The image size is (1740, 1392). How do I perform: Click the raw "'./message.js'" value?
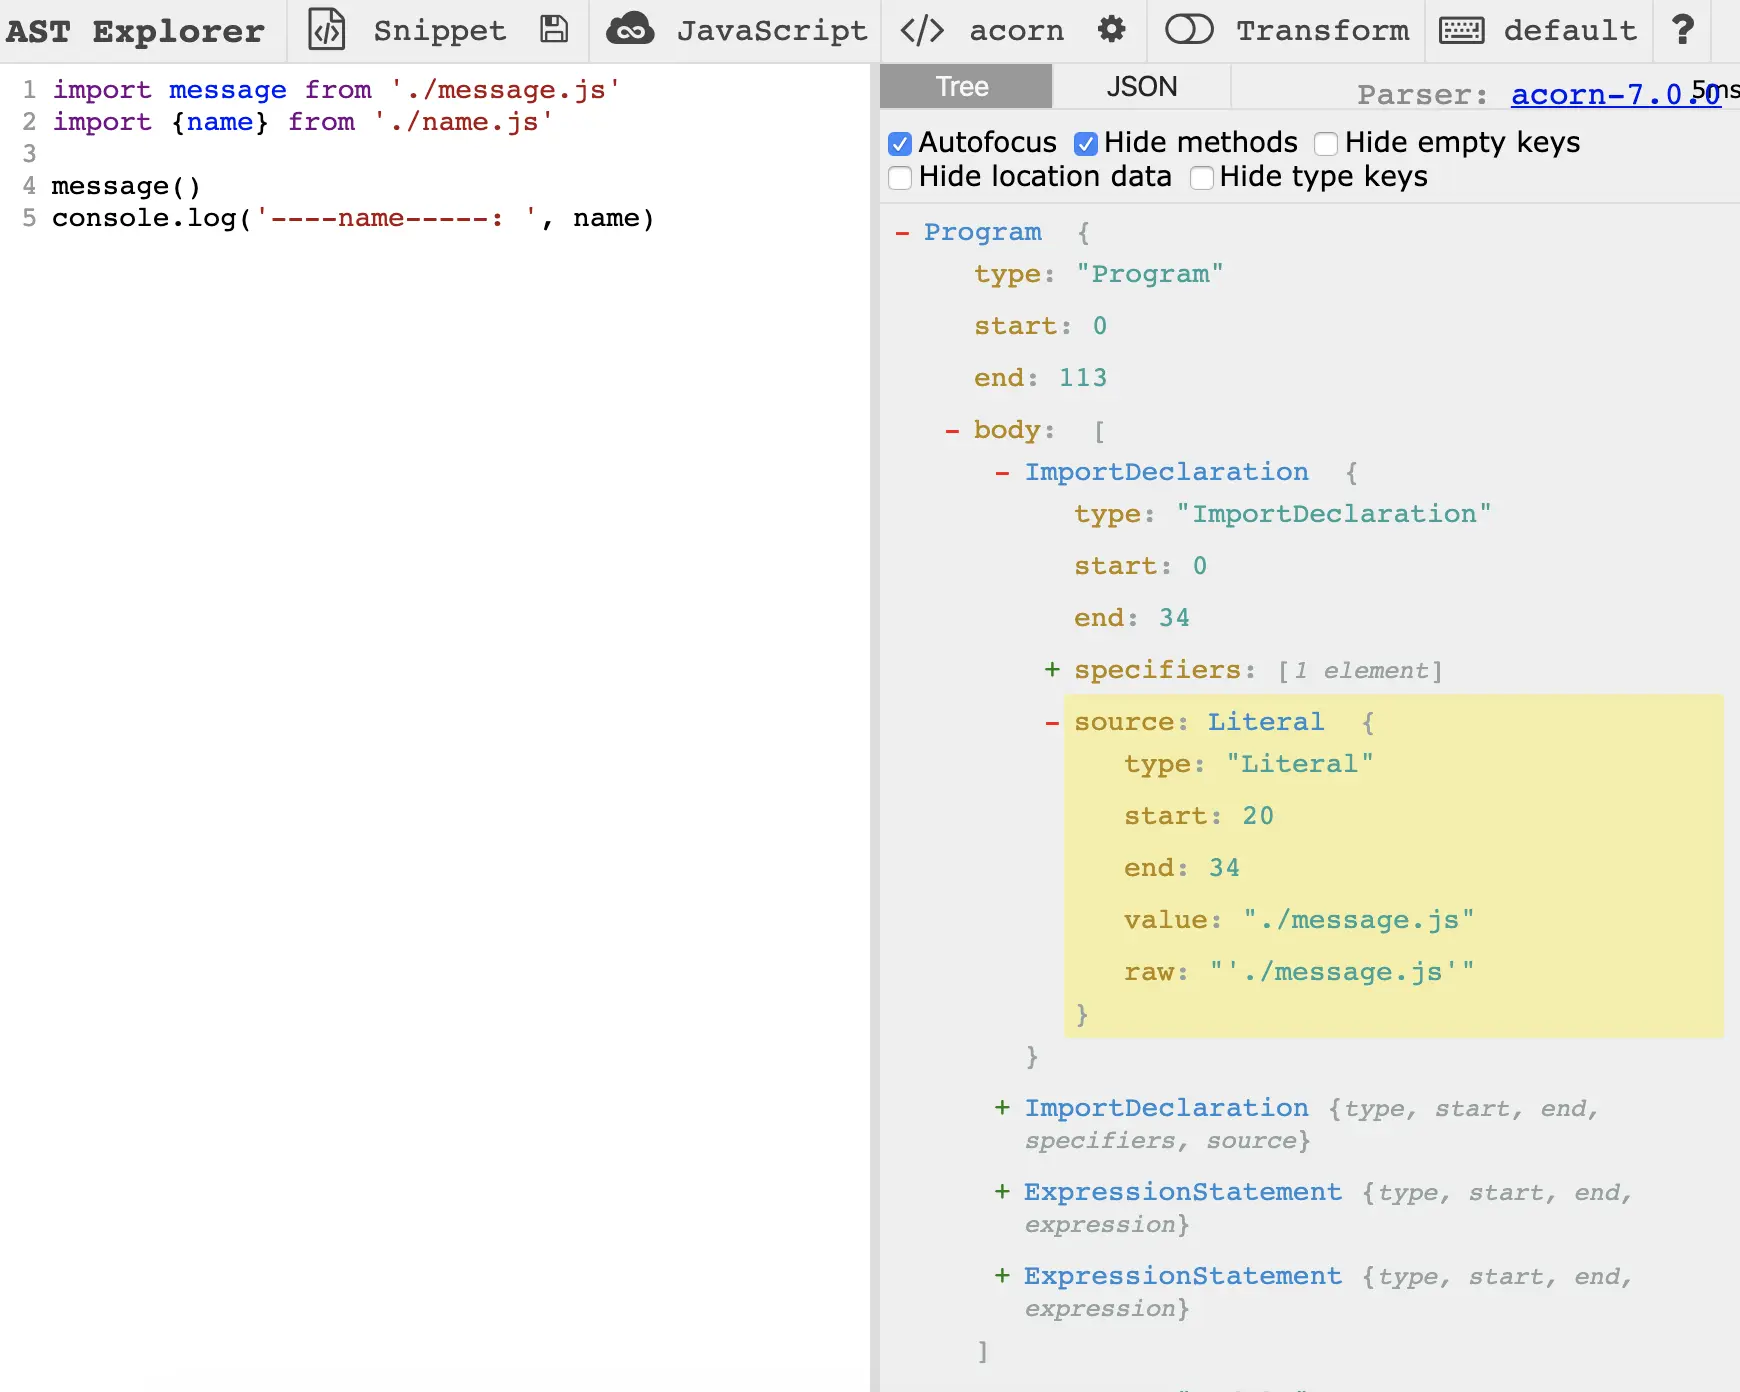point(1342,972)
